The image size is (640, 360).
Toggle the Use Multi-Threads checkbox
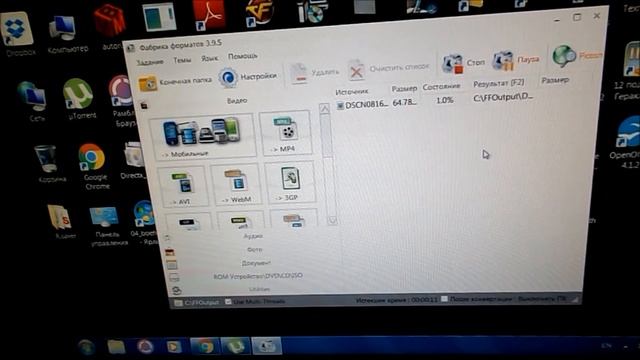tap(228, 302)
